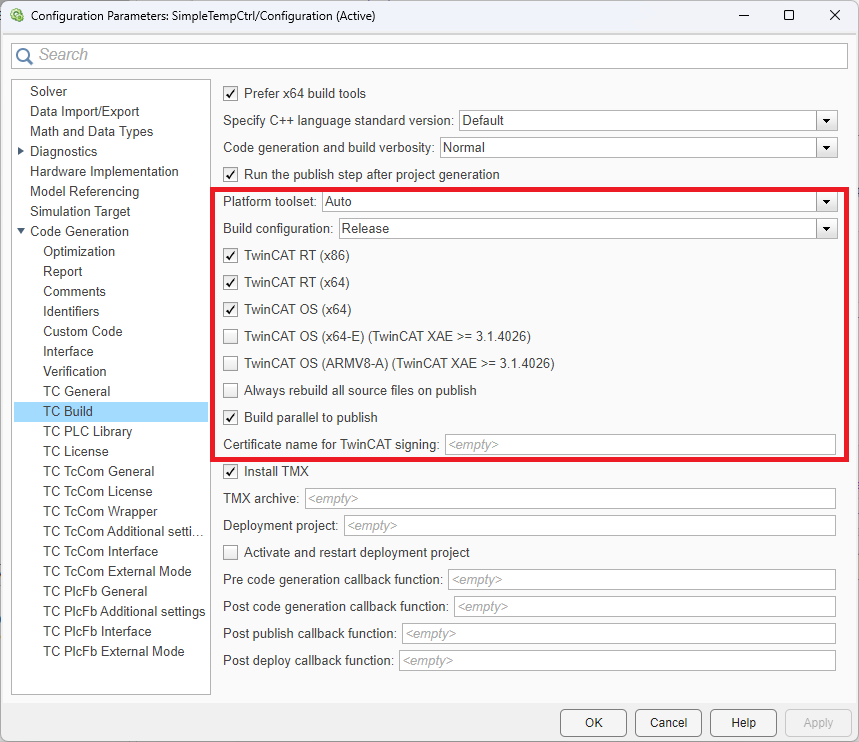Select the Solver settings page
Image resolution: width=859 pixels, height=742 pixels.
pyautogui.click(x=48, y=91)
